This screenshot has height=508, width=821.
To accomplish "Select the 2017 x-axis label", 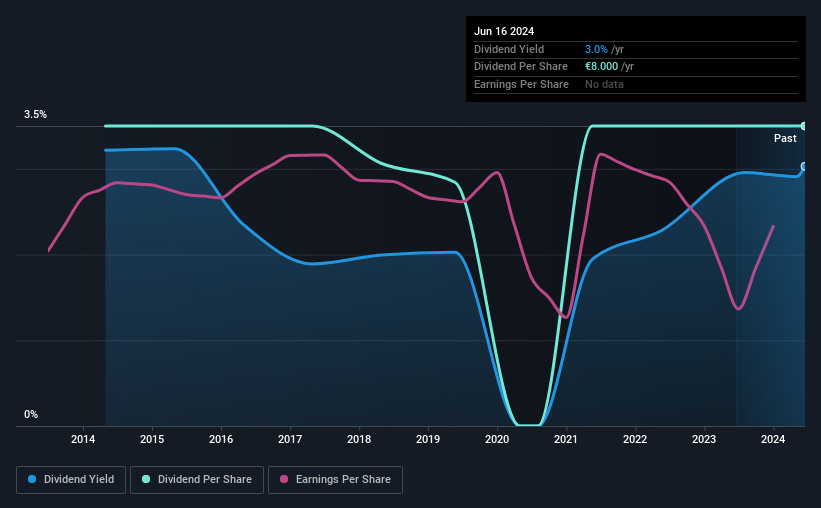I will (x=290, y=439).
